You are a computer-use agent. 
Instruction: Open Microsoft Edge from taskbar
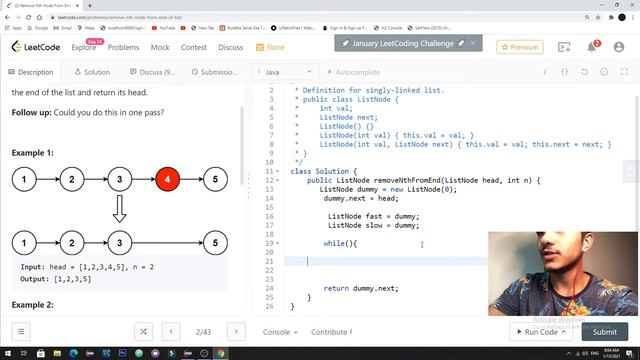[73, 353]
